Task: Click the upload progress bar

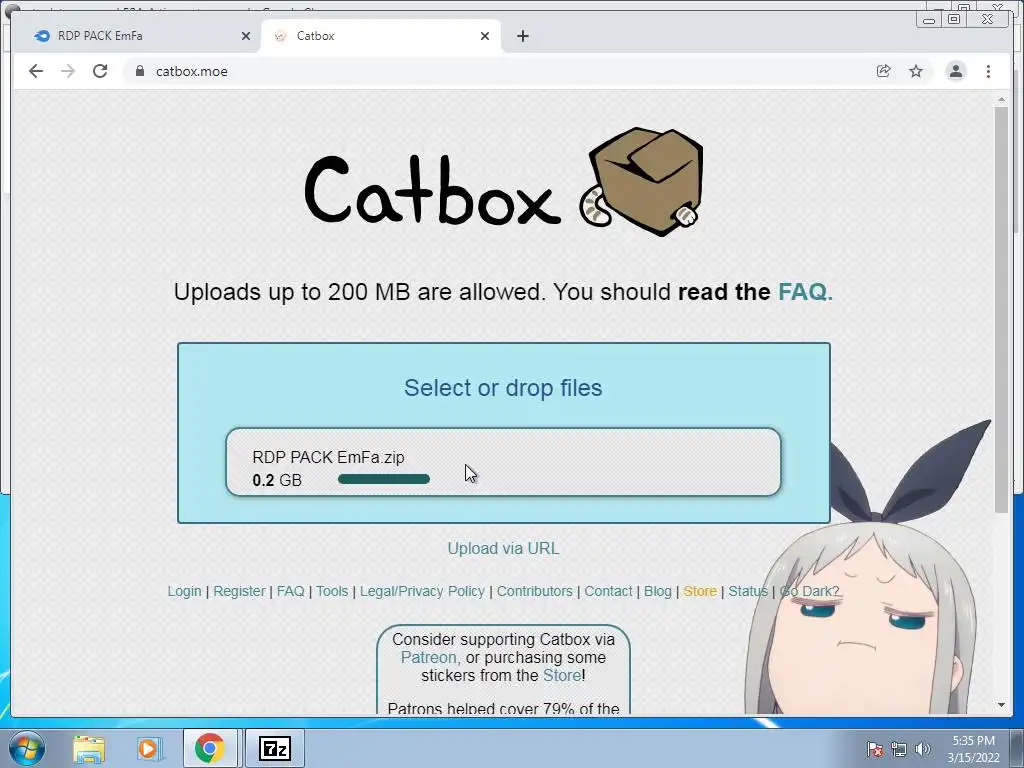Action: (384, 479)
